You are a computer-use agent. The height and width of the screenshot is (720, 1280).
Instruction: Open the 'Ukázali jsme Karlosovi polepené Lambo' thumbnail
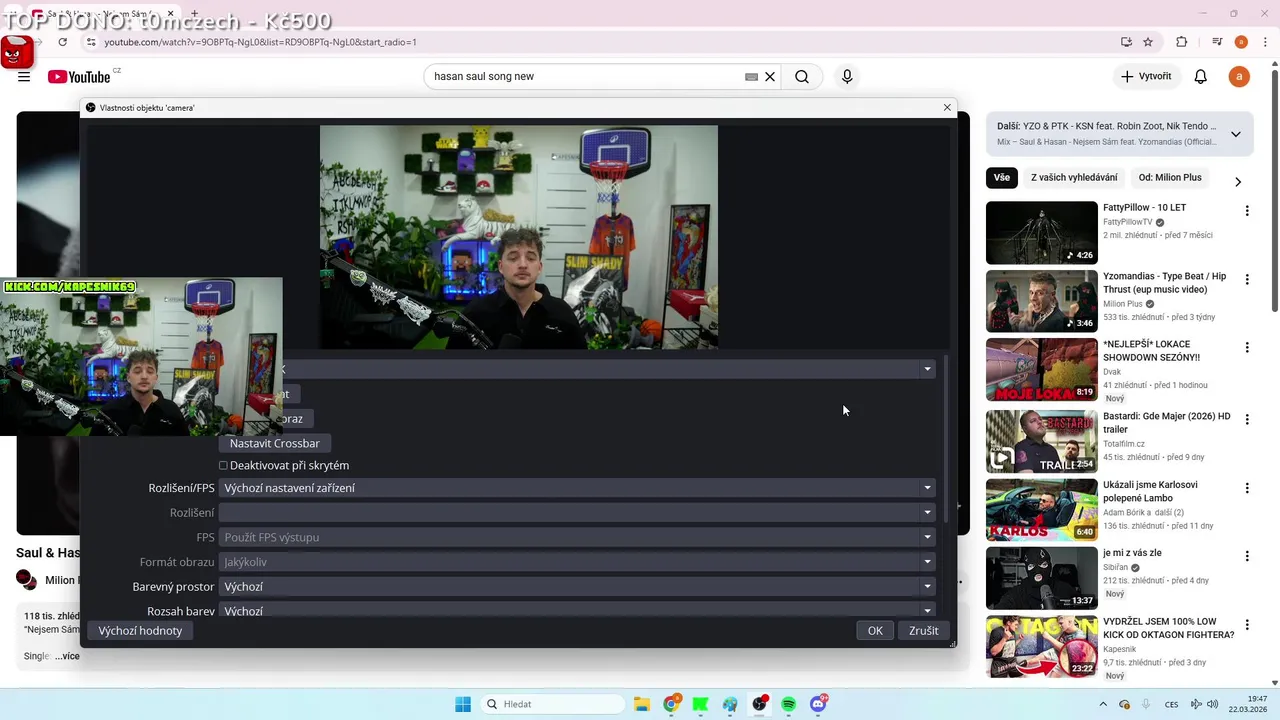pos(1041,509)
